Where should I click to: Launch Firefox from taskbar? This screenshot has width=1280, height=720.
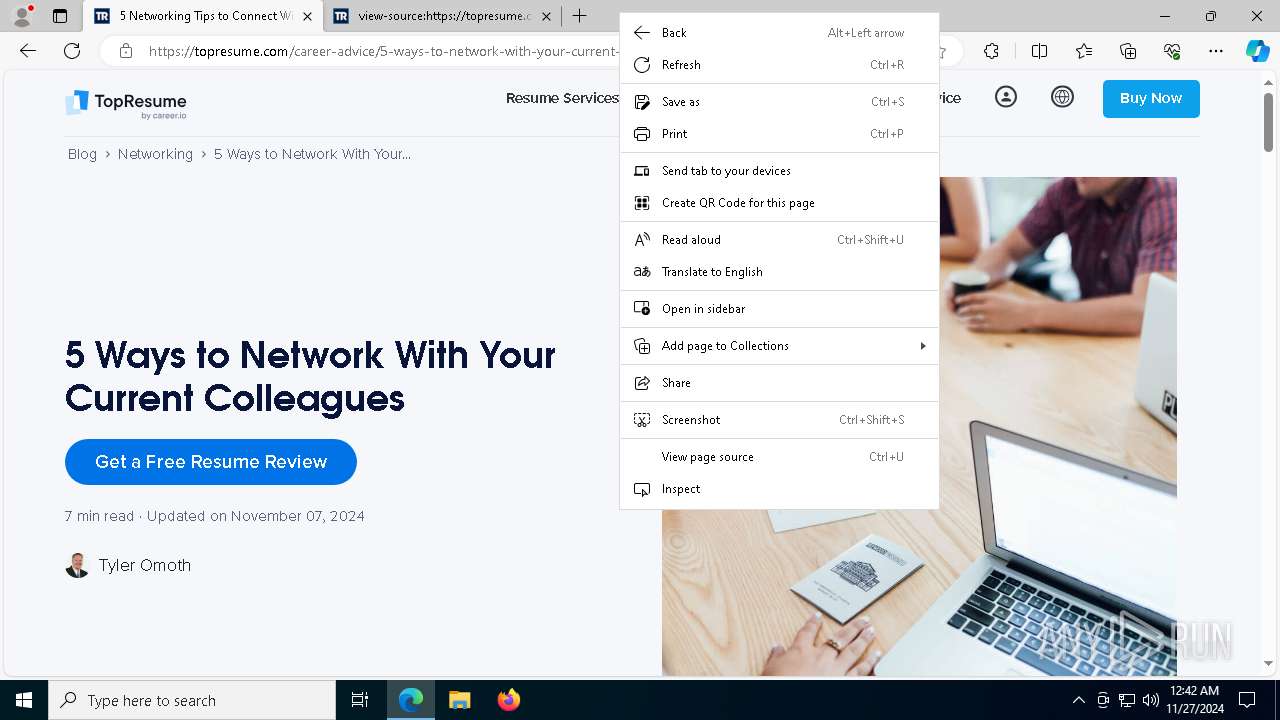coord(508,700)
